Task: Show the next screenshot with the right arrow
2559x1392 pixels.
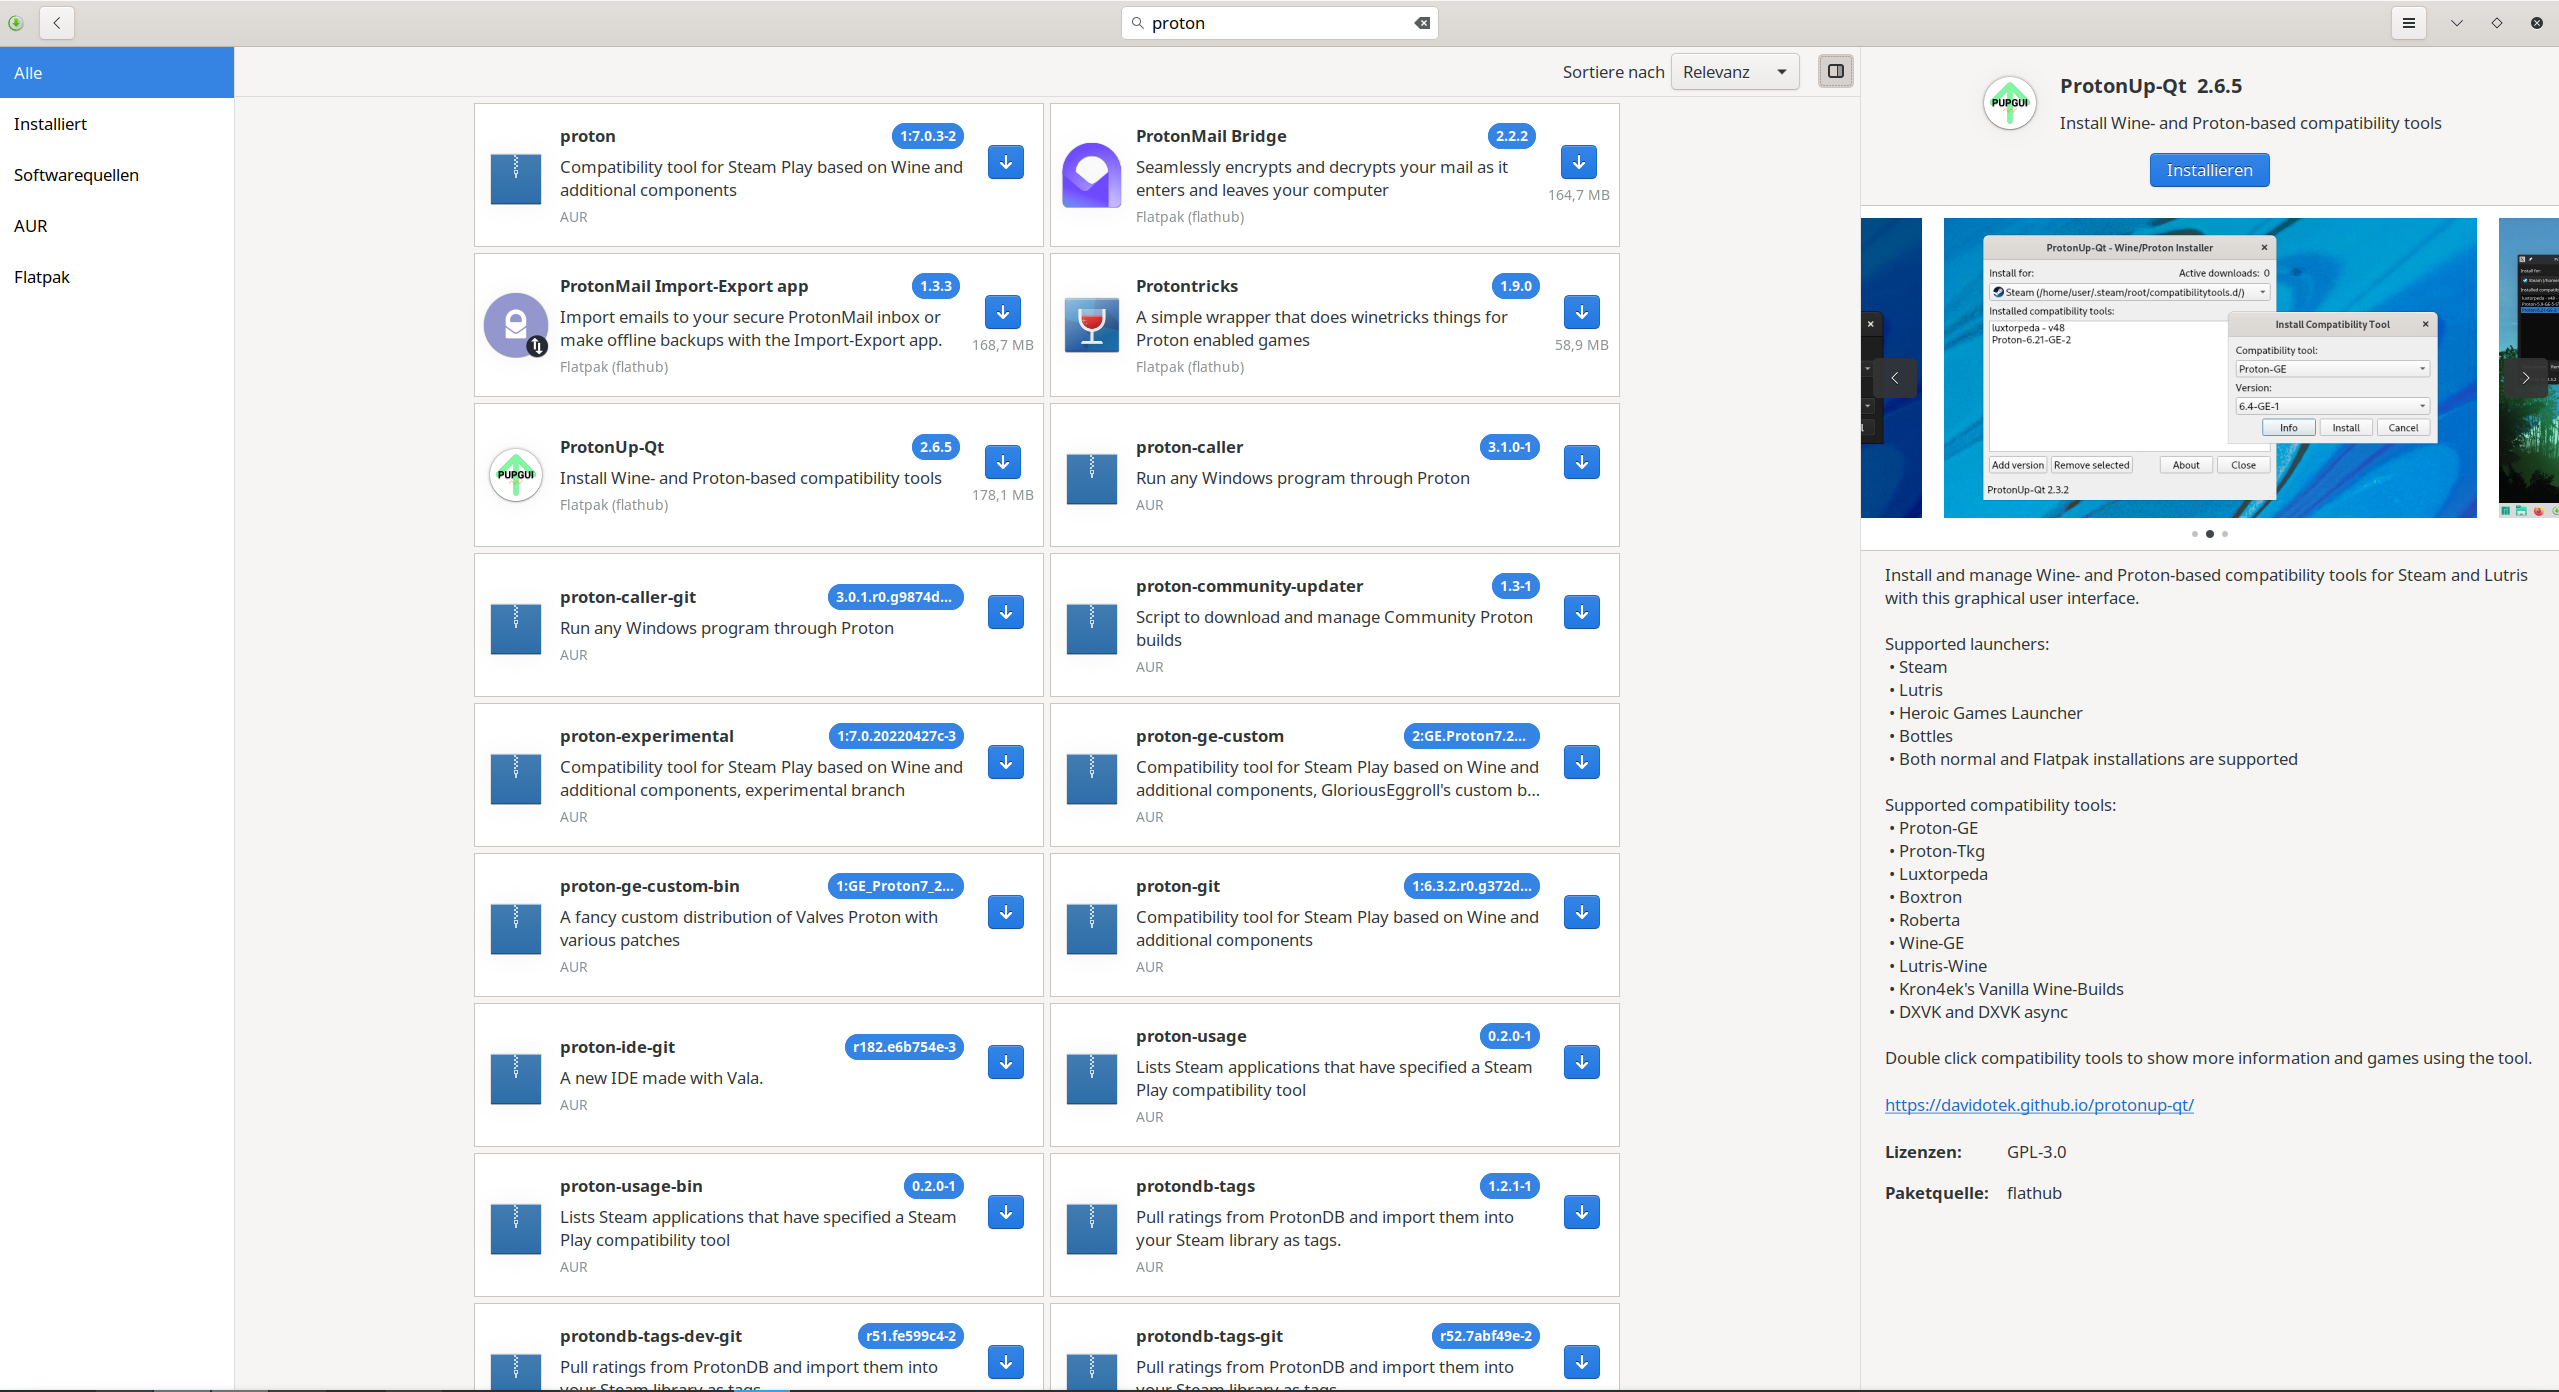Action: click(x=2525, y=378)
